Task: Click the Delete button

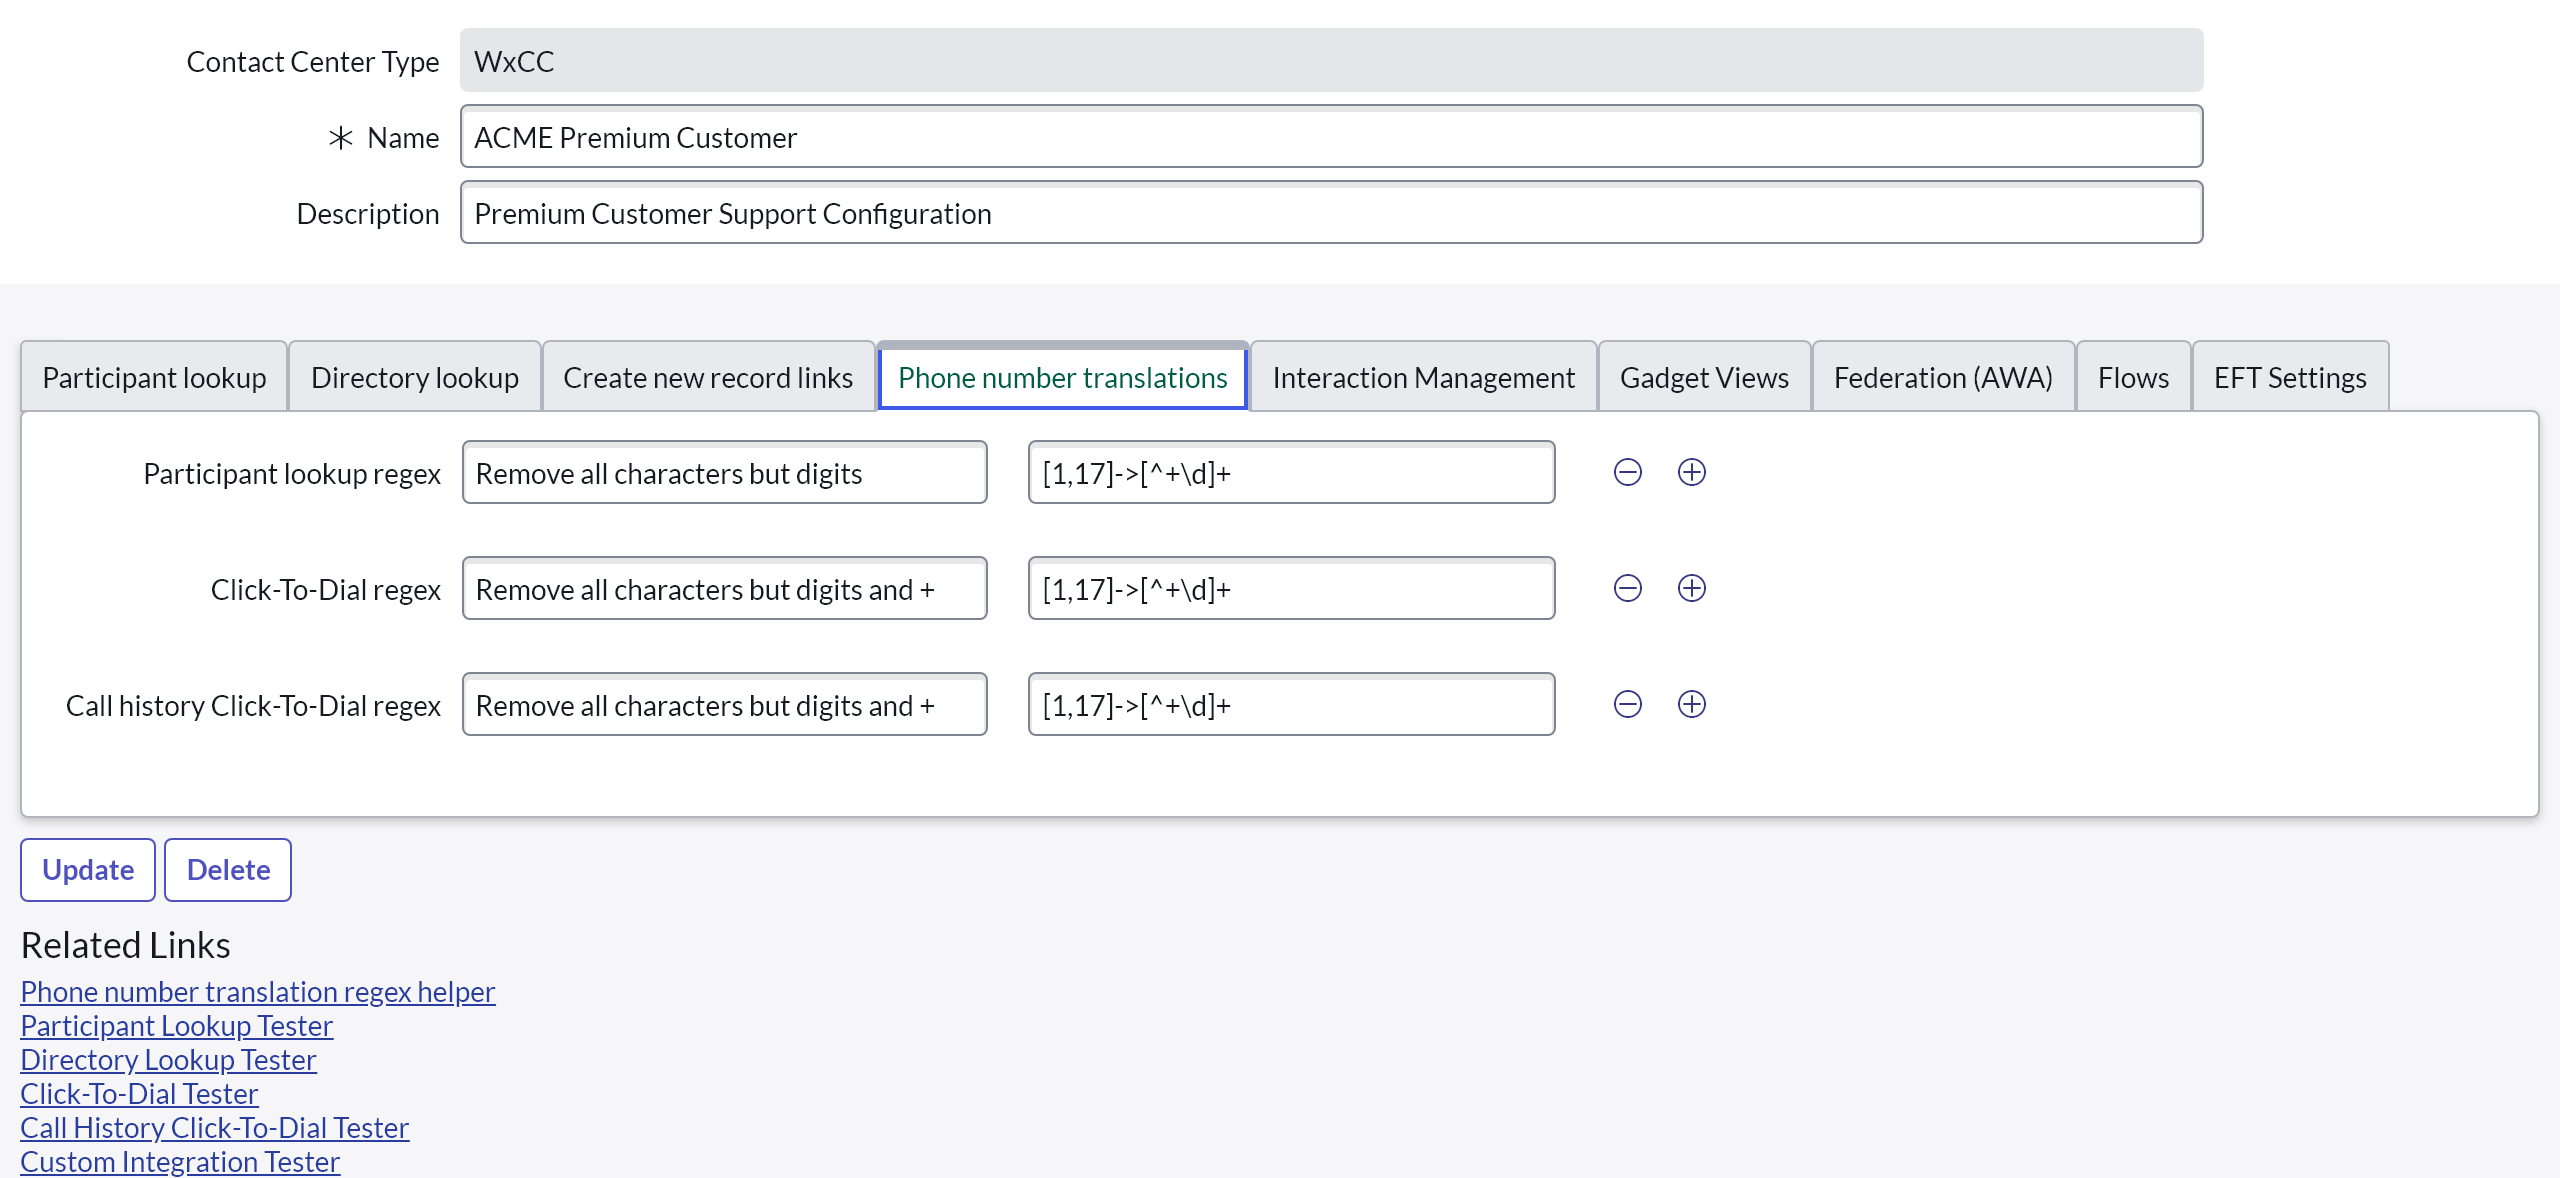Action: (x=228, y=870)
